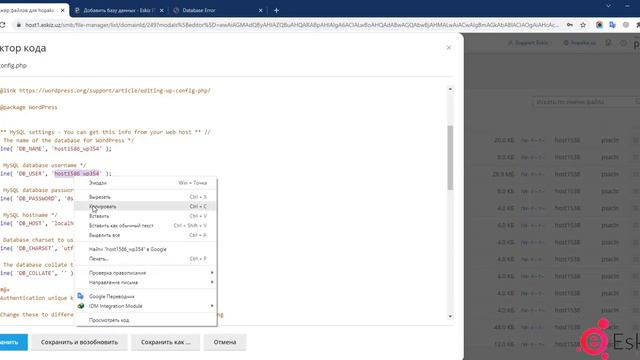Open the gray round extension icon
Screen dimensions: 640x360
click(626, 25)
